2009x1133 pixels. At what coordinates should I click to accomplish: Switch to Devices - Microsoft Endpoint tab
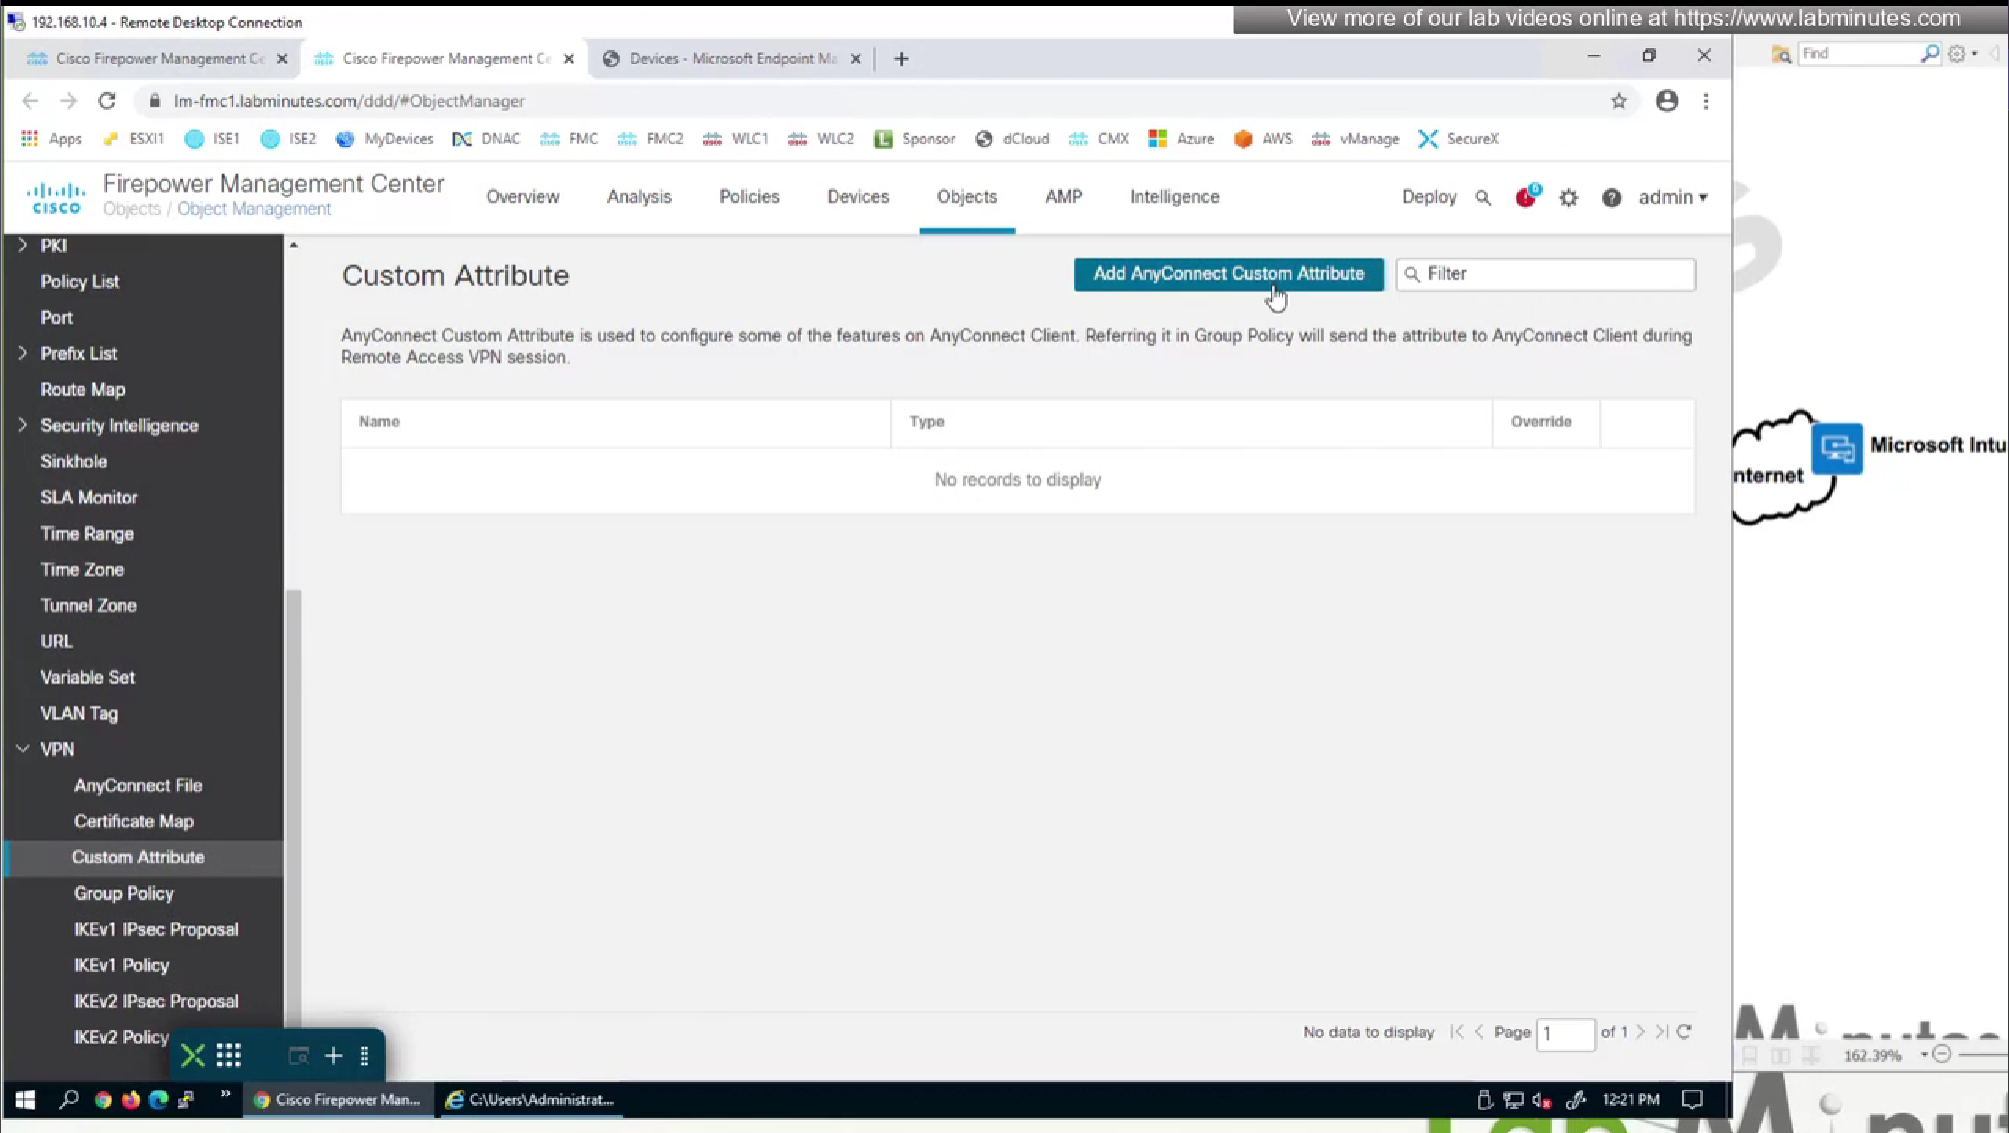tap(731, 59)
